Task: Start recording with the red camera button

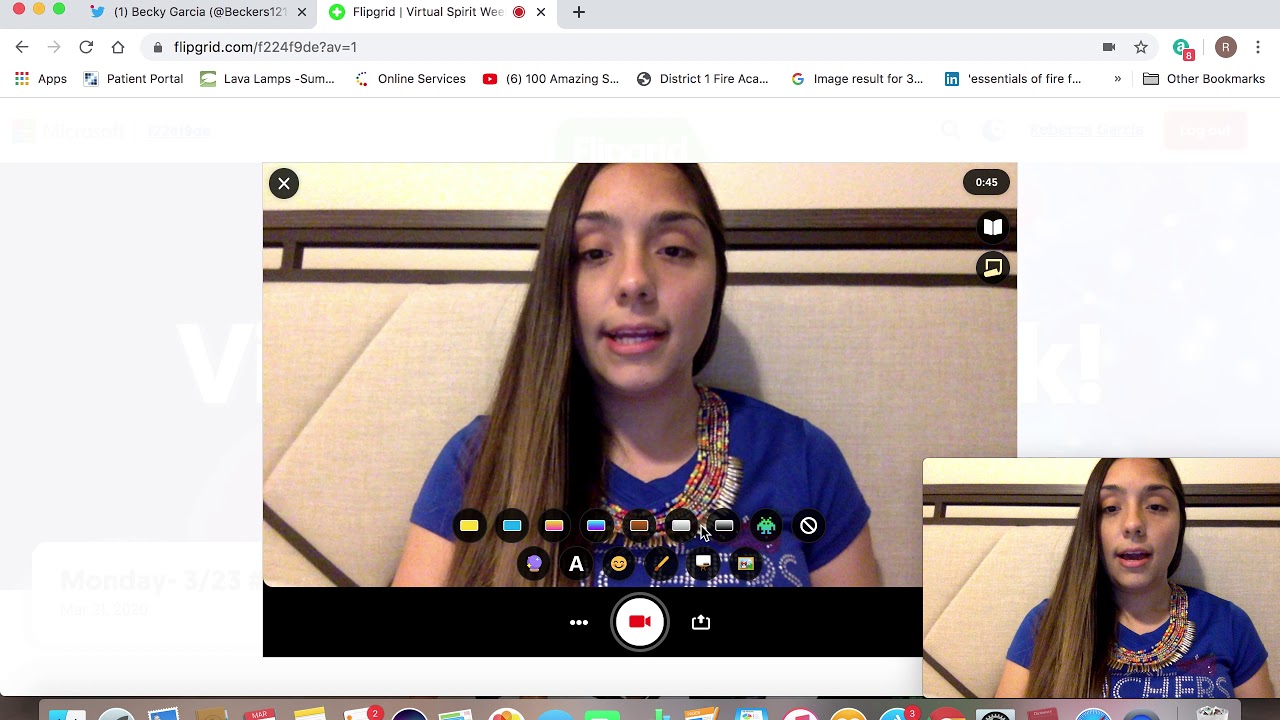Action: pyautogui.click(x=640, y=622)
